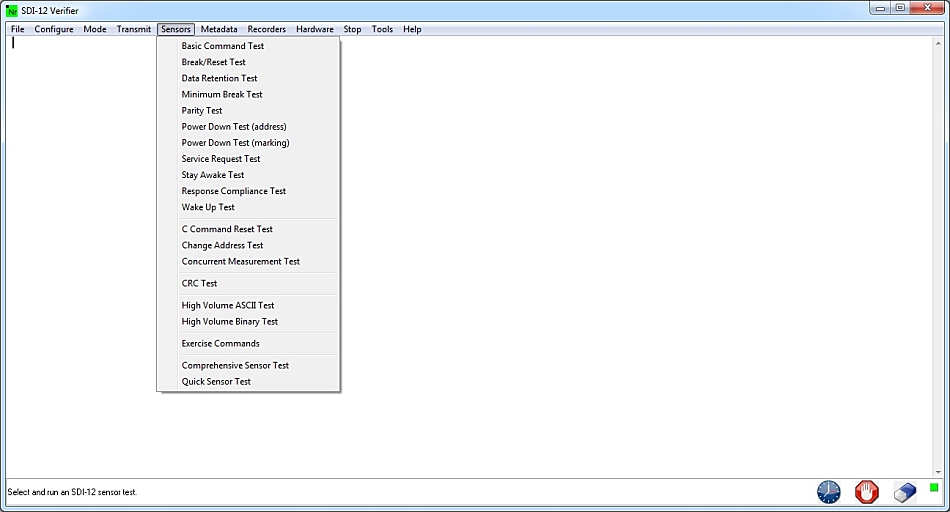Open the Metadata menu

pos(219,29)
